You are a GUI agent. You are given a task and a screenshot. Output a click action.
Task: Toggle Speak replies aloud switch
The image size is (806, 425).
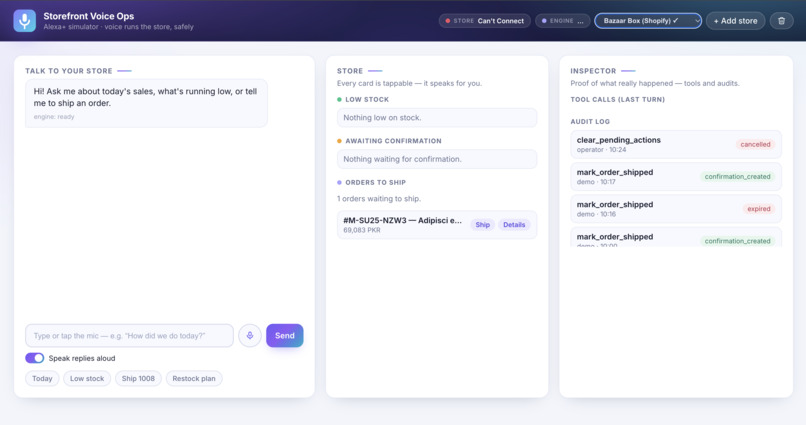coord(34,358)
